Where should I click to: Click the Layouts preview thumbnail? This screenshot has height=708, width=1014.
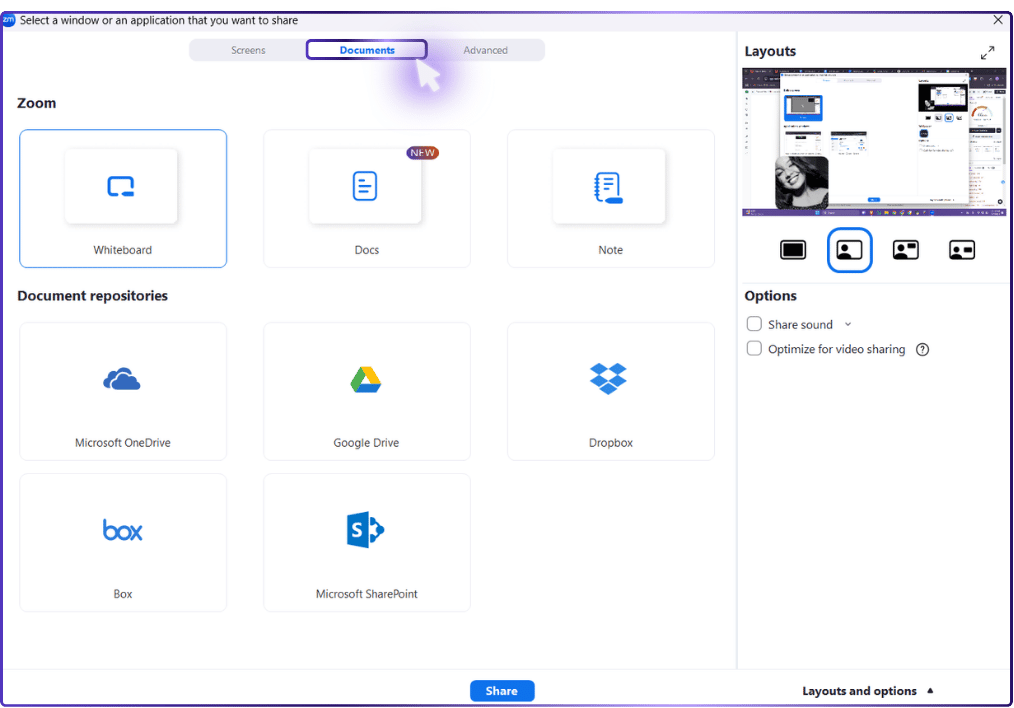874,142
